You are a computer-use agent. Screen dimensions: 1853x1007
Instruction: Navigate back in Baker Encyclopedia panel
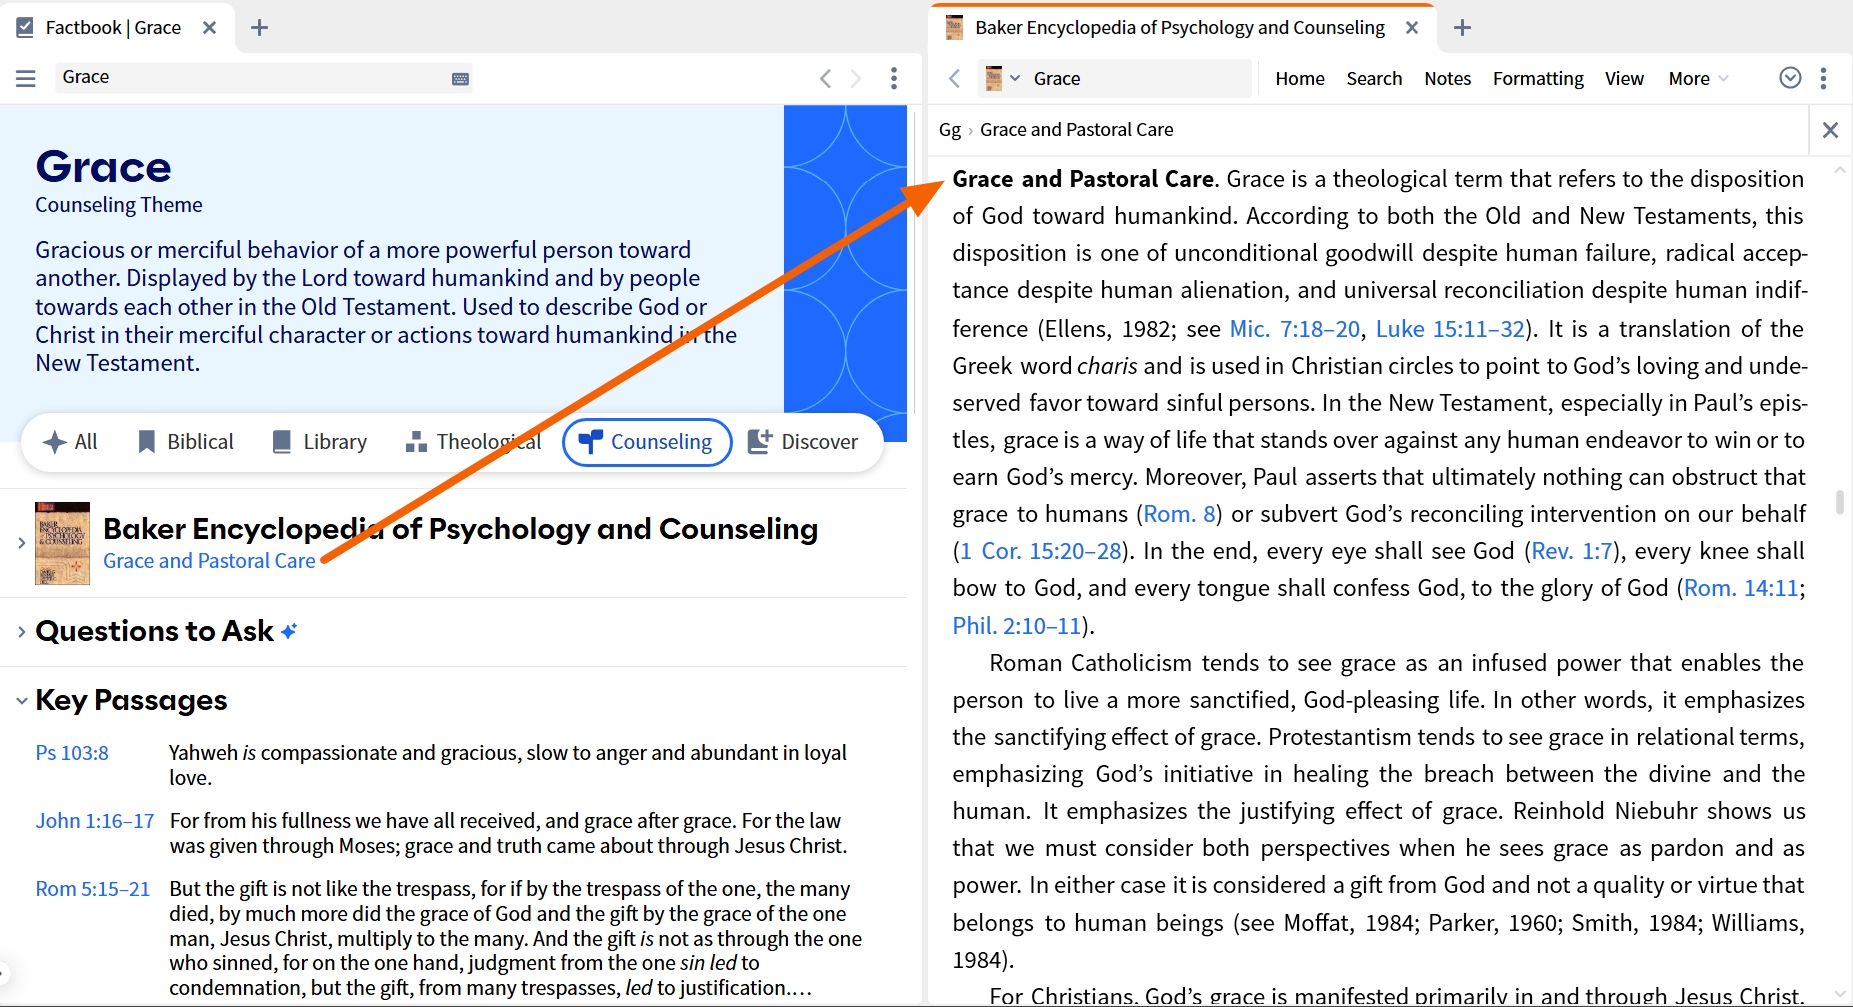[x=954, y=78]
